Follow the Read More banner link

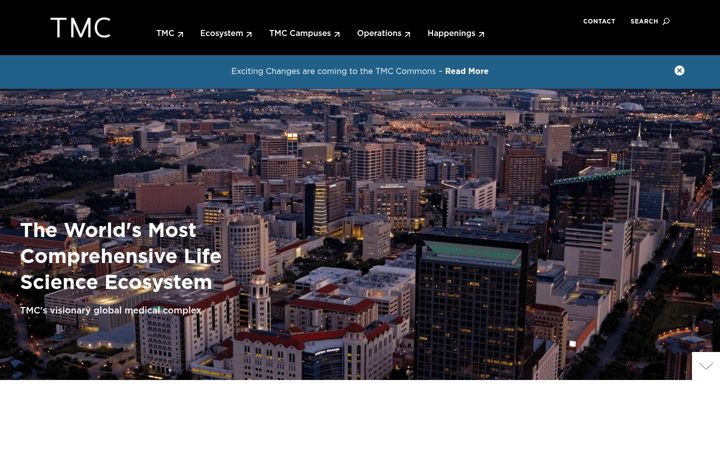tap(467, 71)
